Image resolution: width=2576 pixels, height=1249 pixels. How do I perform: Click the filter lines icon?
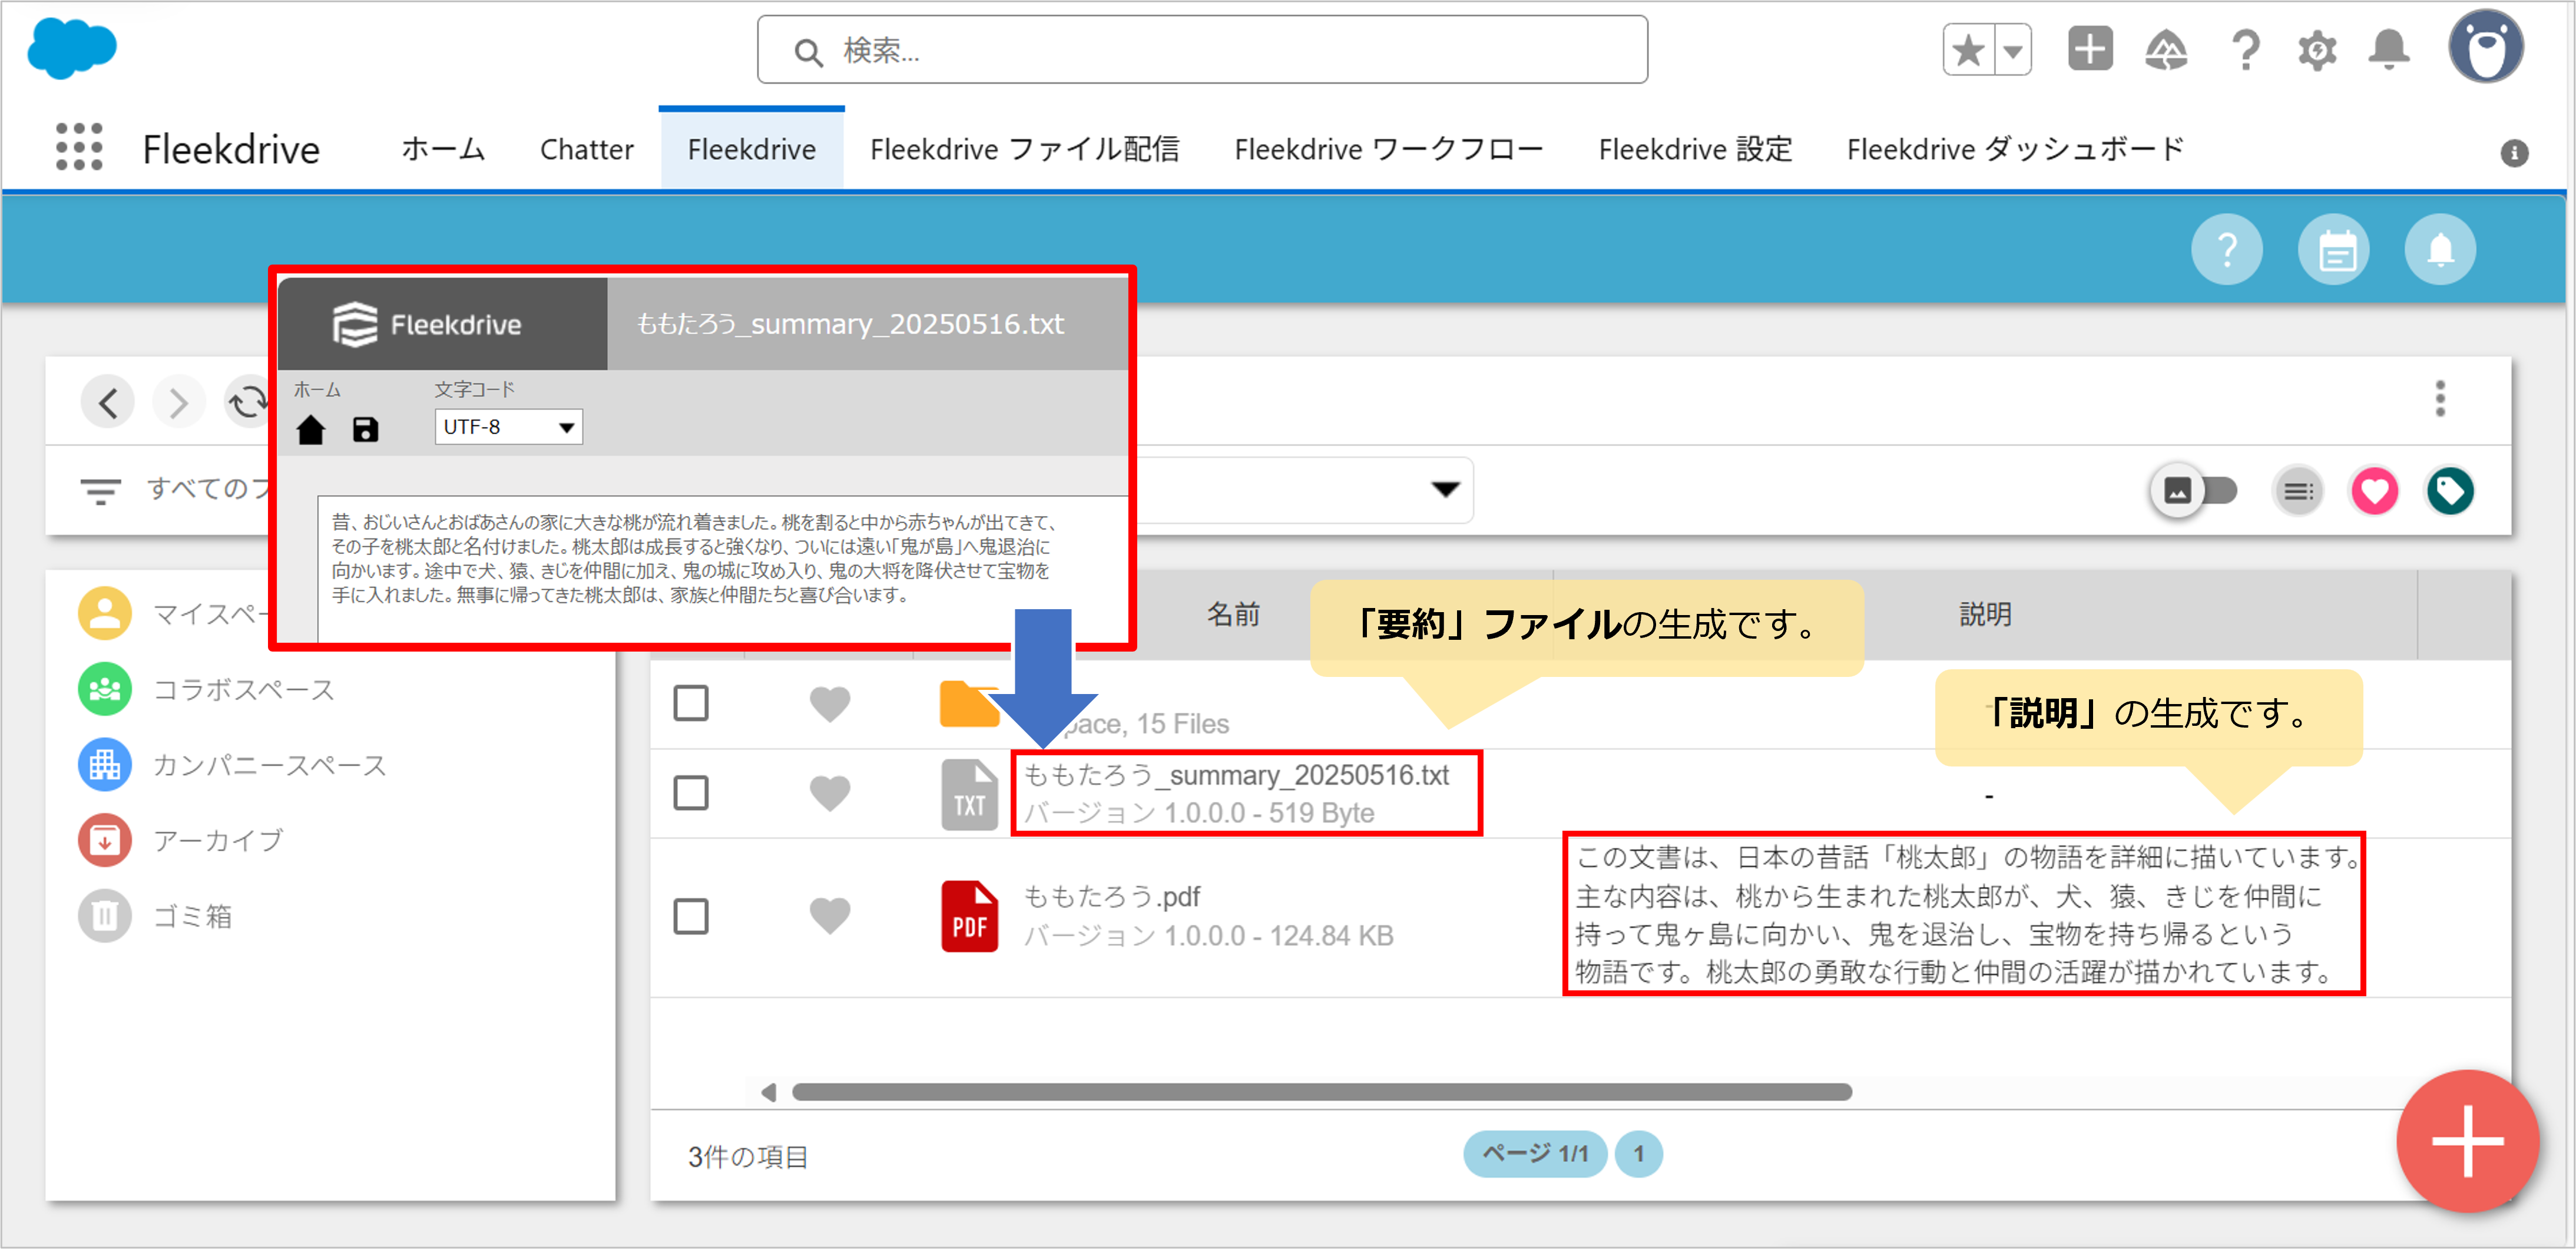click(x=101, y=490)
